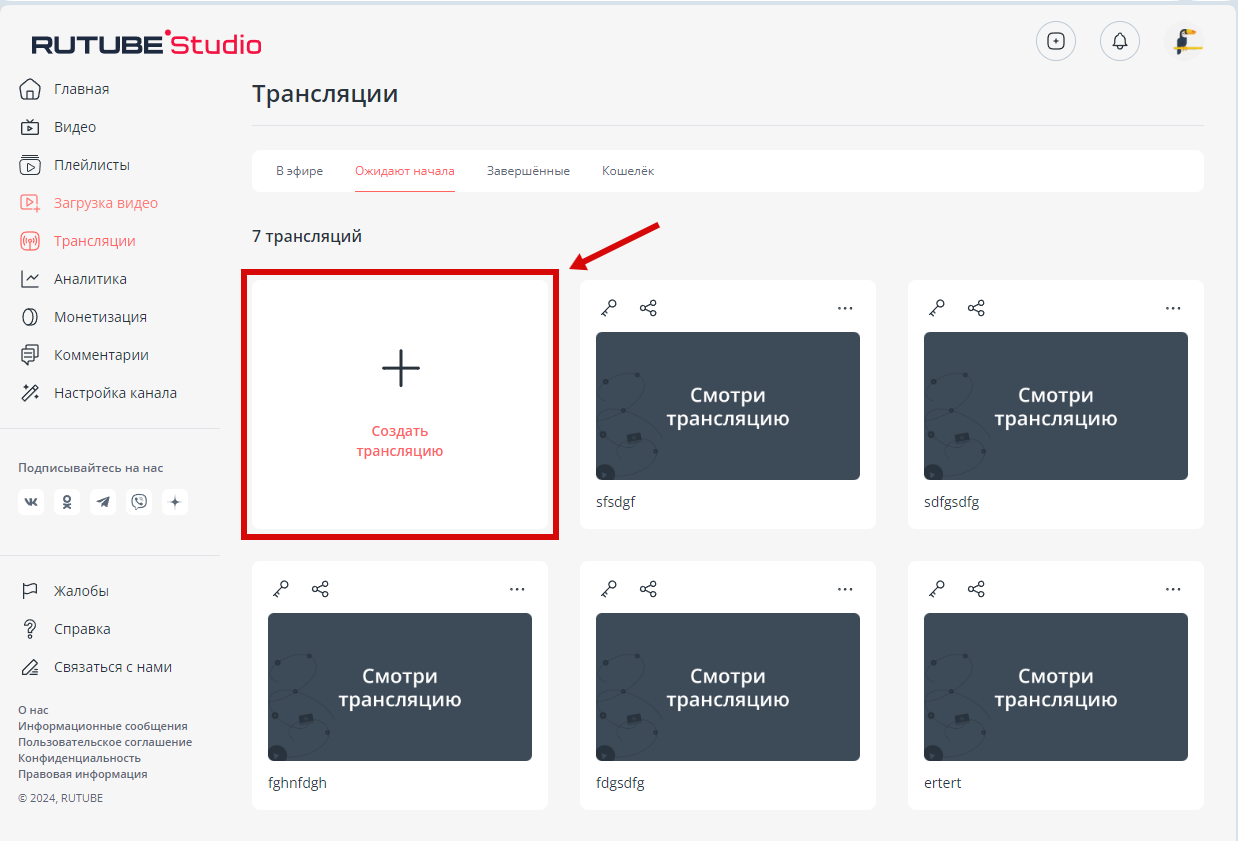The image size is (1238, 841).
Task: Open the more options menu for ertert
Action: [1173, 589]
